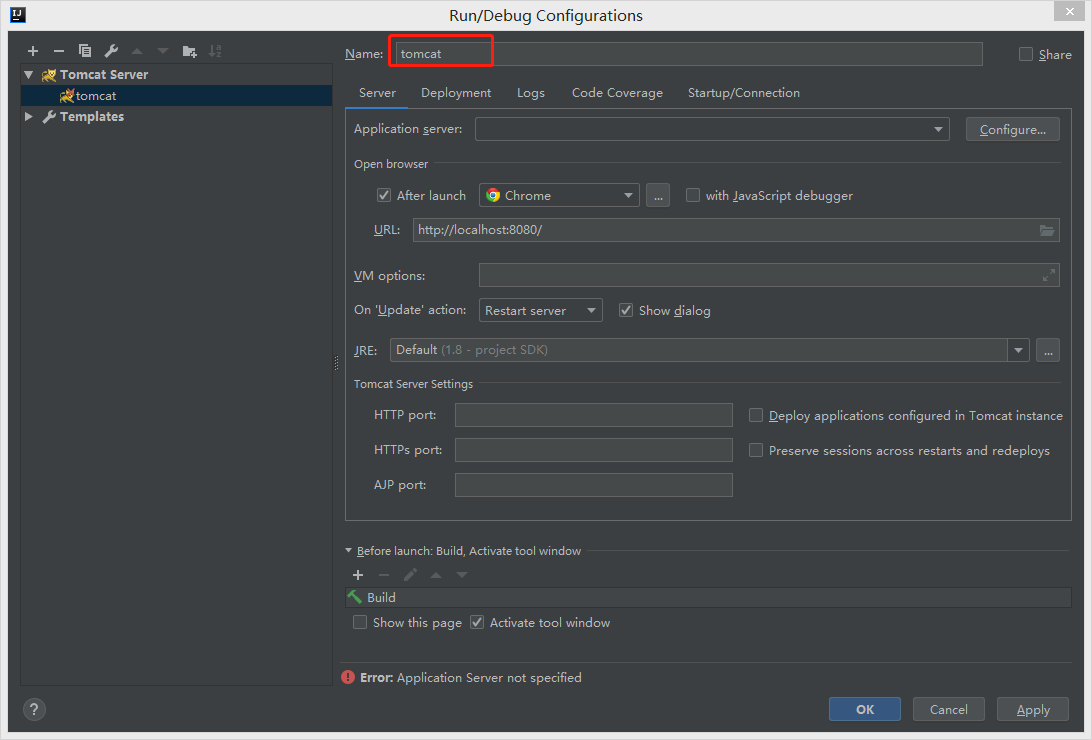Click the AJP port field
The width and height of the screenshot is (1092, 740).
(593, 485)
